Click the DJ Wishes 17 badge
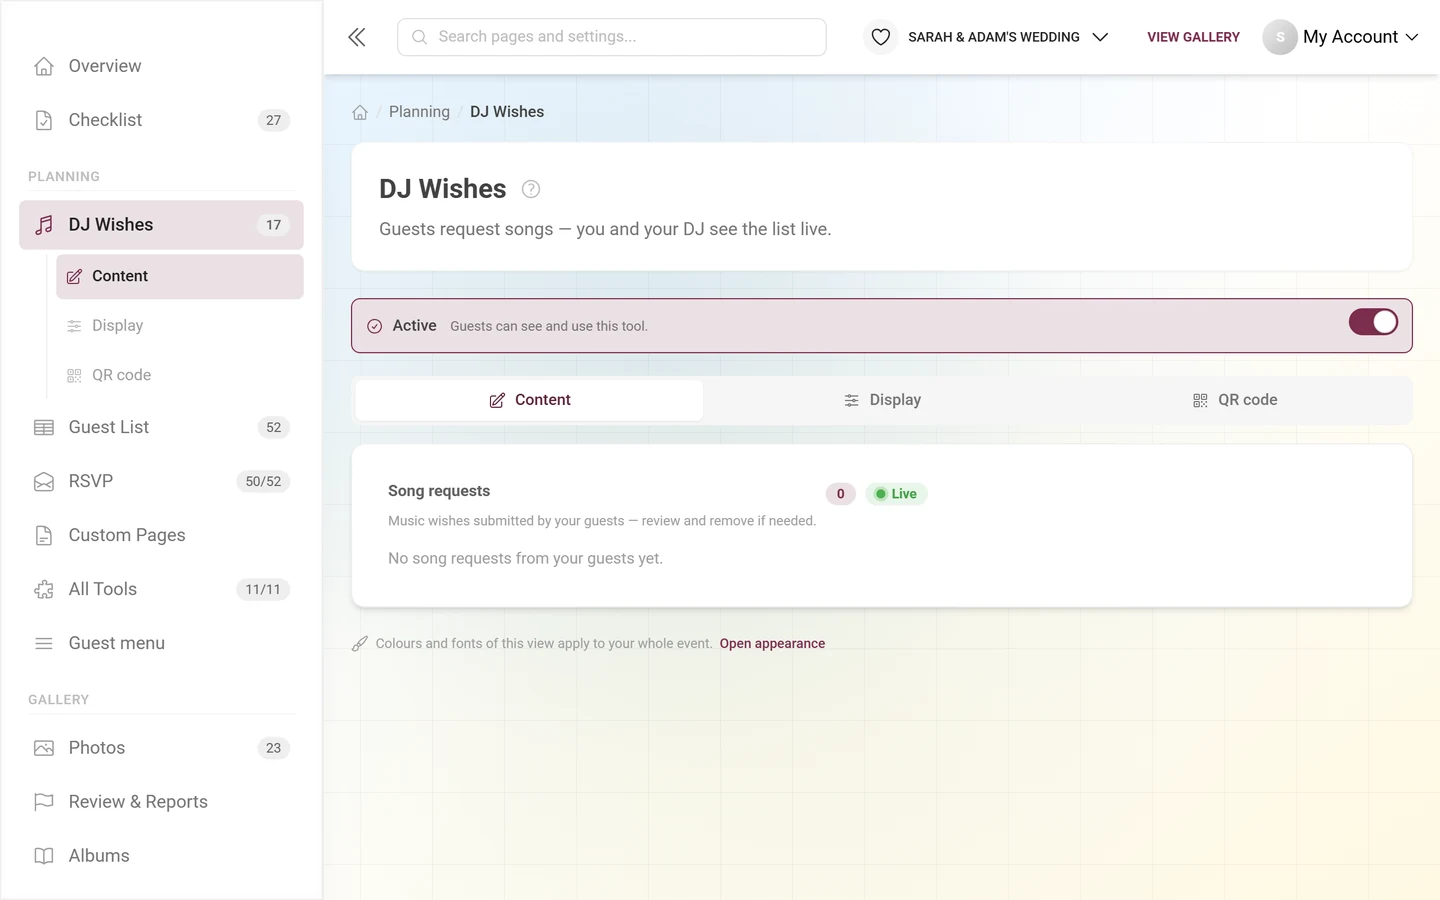The image size is (1440, 900). 274,225
